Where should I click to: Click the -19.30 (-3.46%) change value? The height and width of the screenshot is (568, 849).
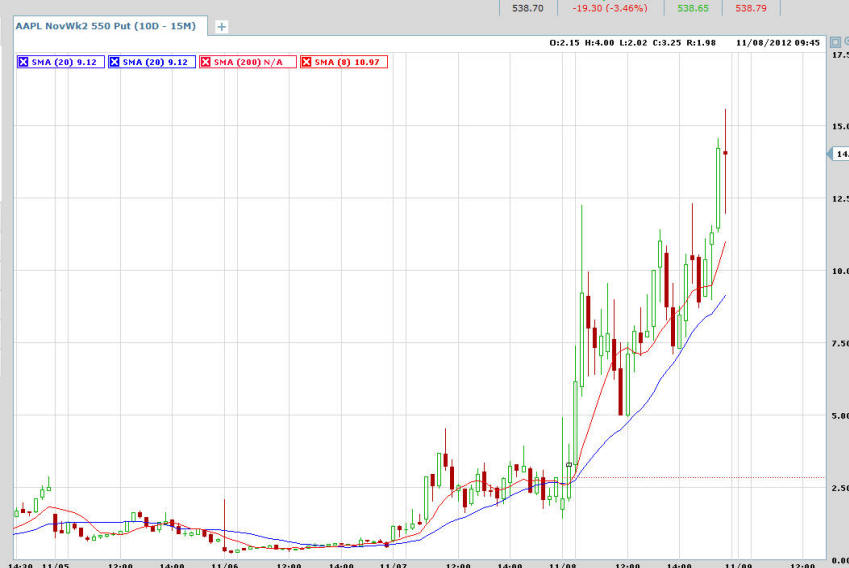click(x=610, y=7)
